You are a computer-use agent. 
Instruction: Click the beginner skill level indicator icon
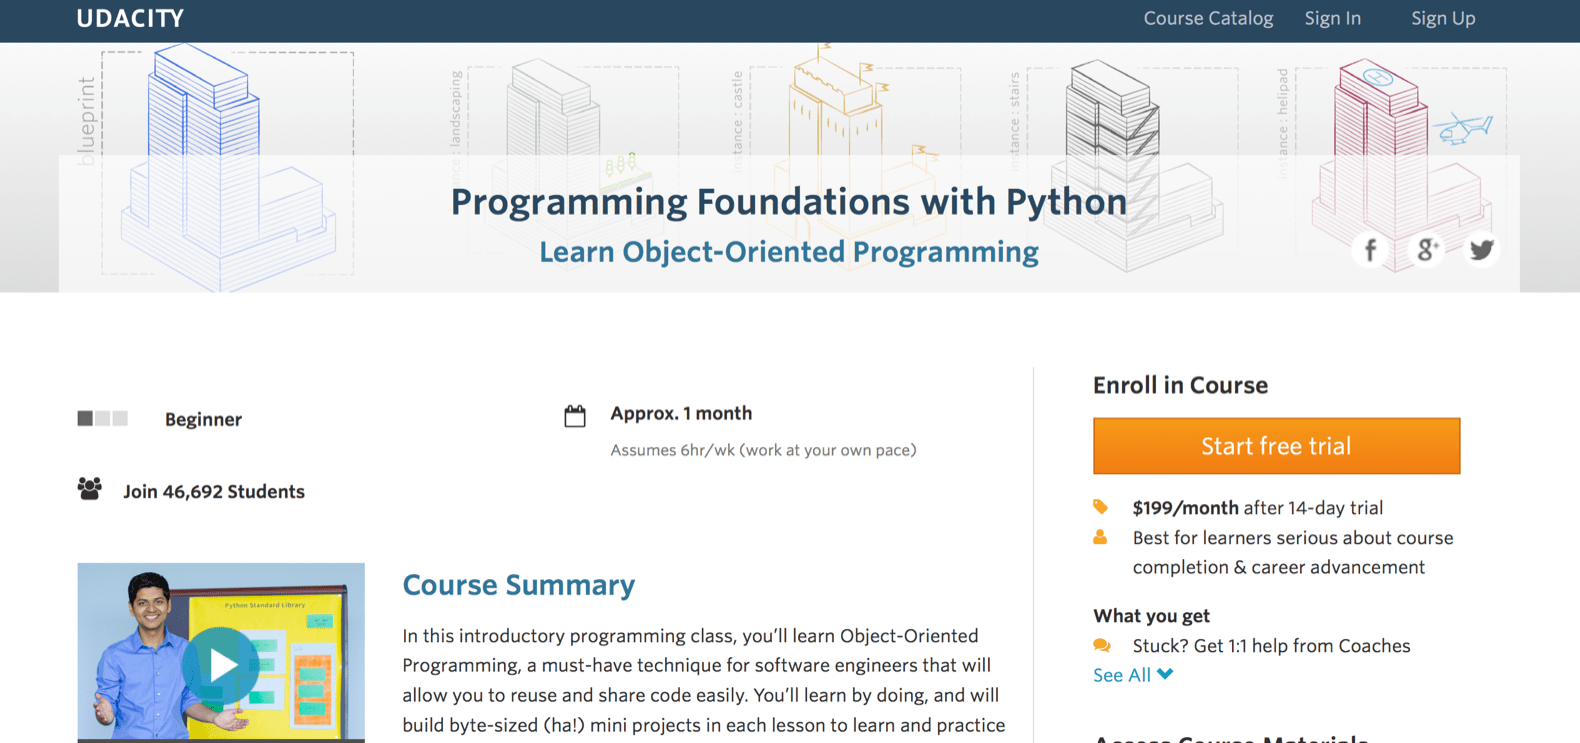click(x=103, y=418)
